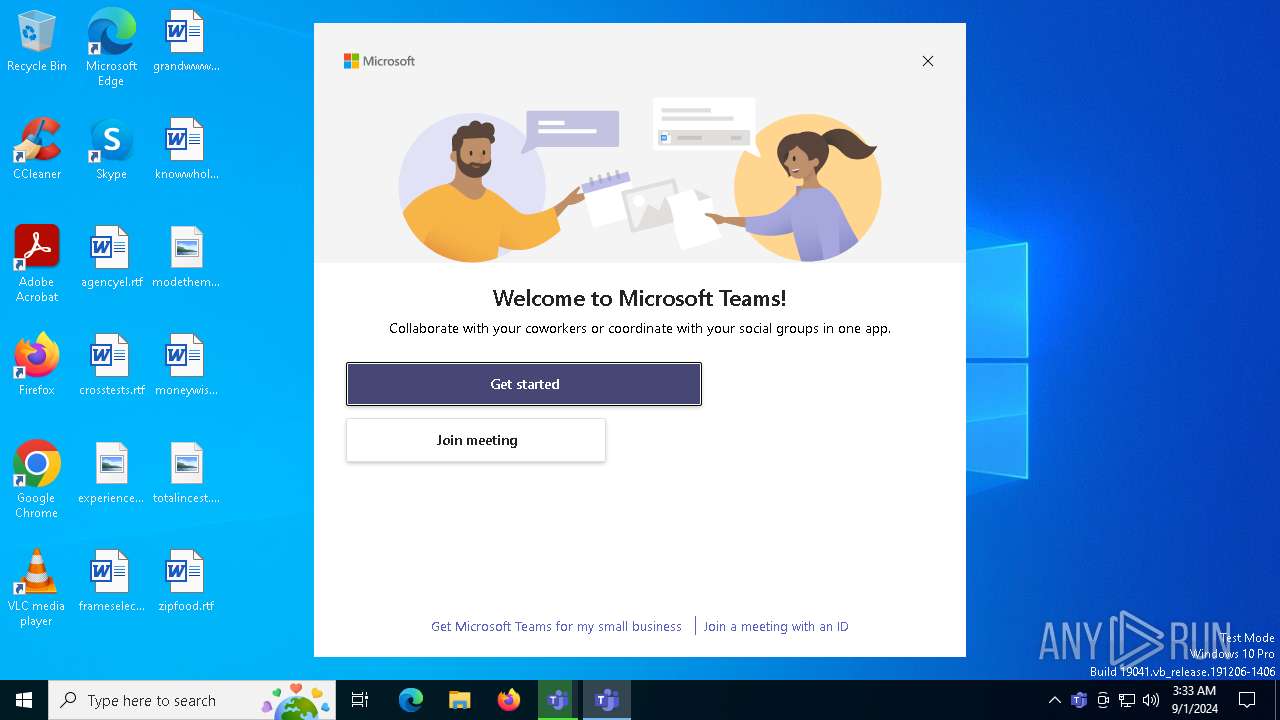1280x720 pixels.
Task: Open the clock showing 3:33 AM
Action: coord(1194,700)
